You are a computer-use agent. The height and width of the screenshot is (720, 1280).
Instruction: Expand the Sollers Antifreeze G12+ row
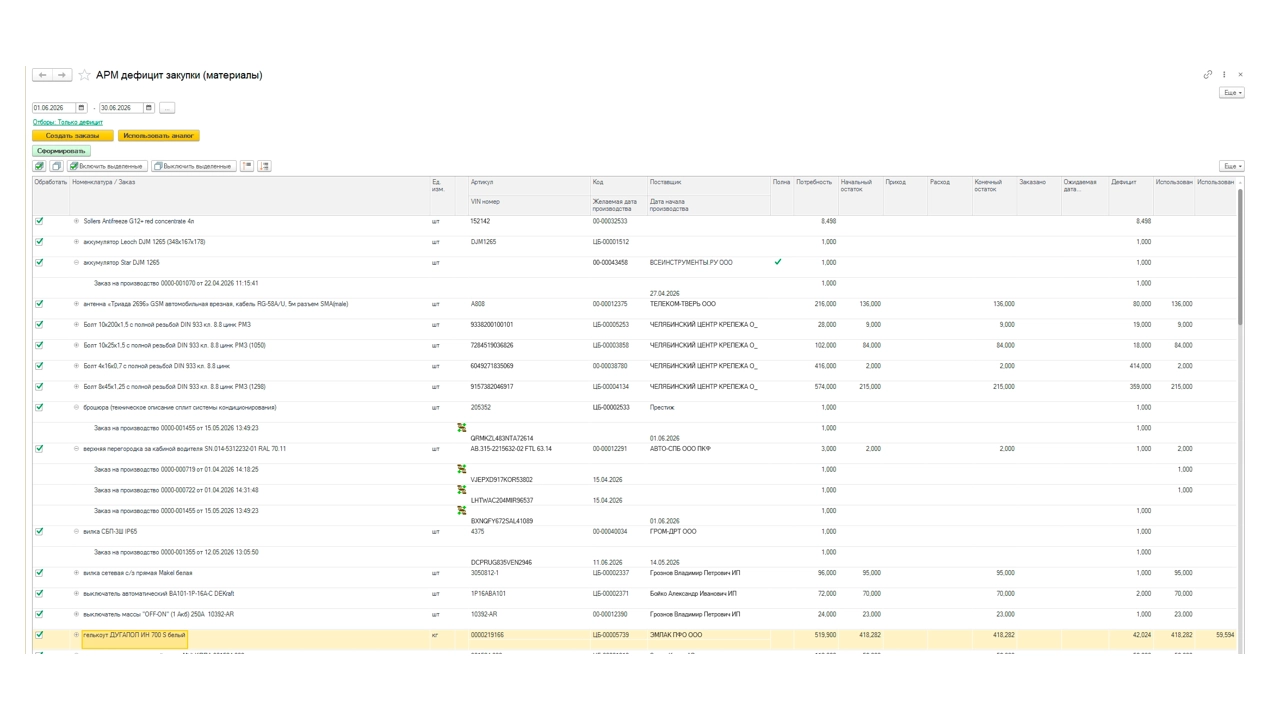[x=77, y=221]
